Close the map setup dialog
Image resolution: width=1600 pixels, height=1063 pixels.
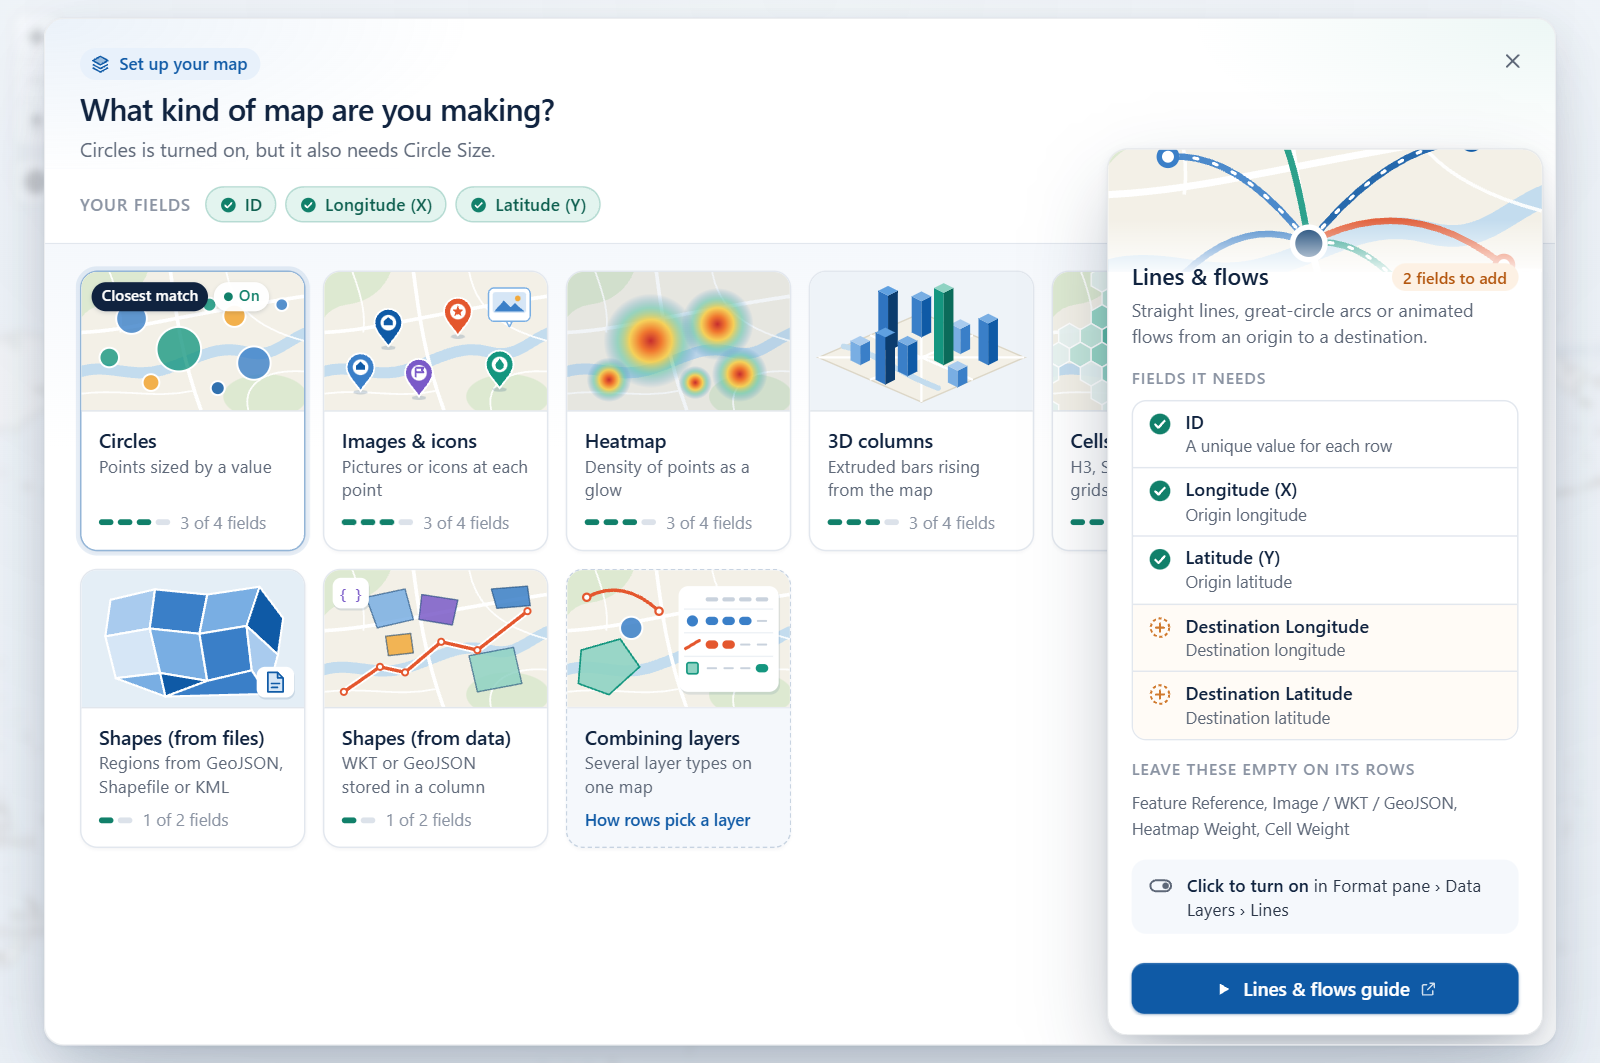pyautogui.click(x=1512, y=61)
